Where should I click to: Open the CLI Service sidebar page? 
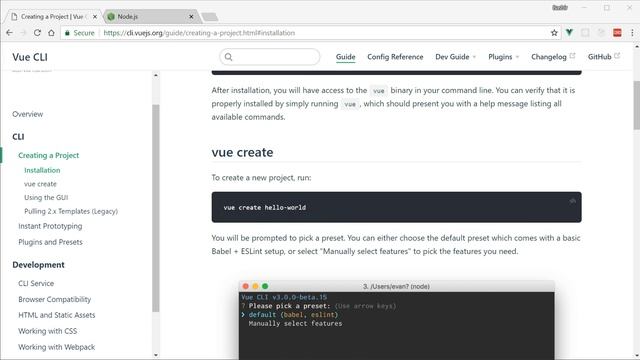36,283
